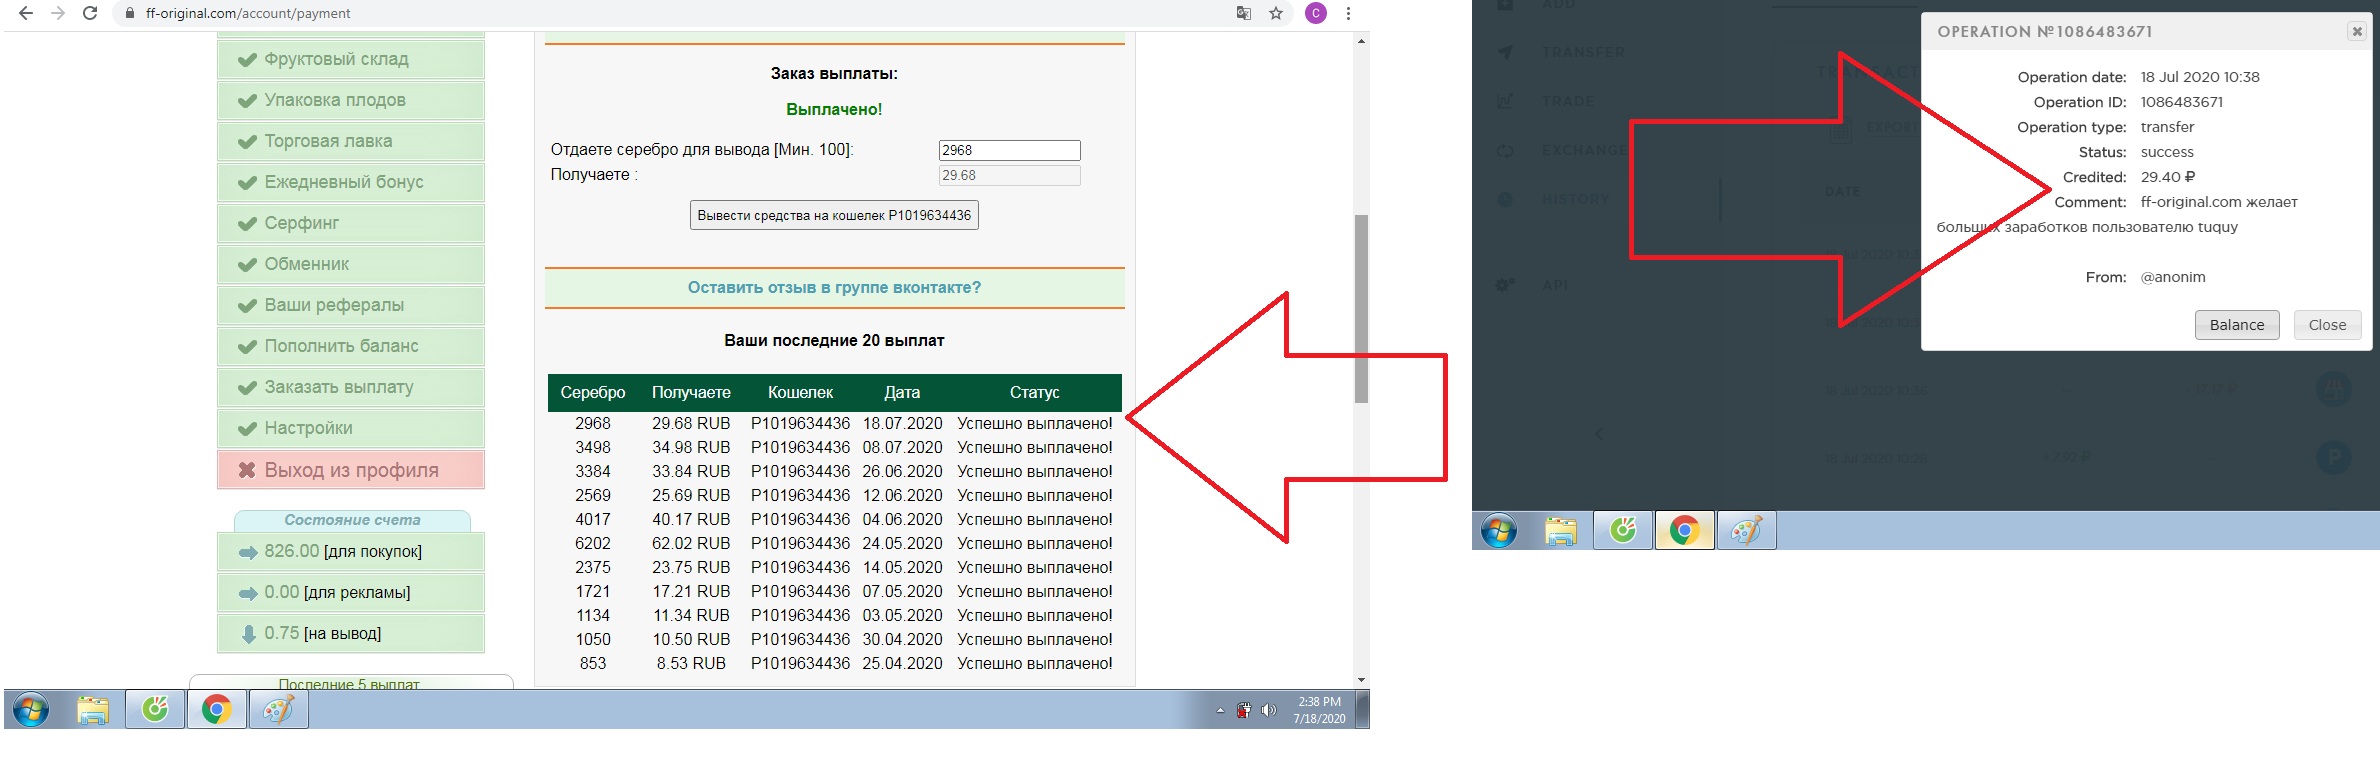Click the browser forward arrow

57,13
